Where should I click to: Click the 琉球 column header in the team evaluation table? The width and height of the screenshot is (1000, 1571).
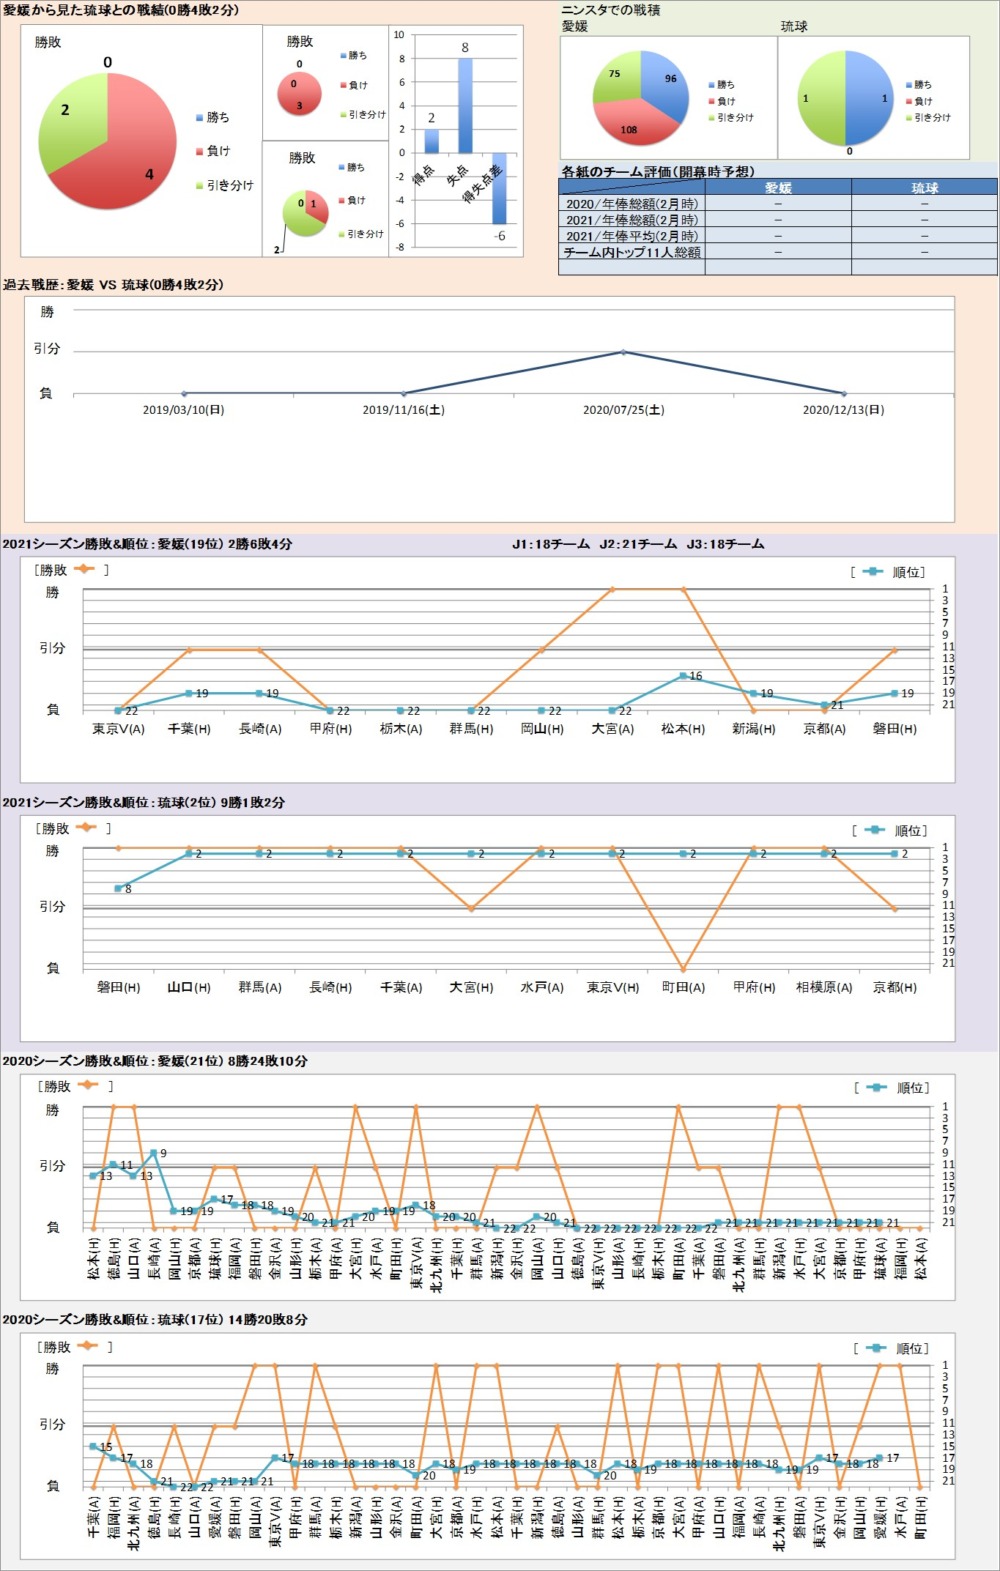(x=924, y=187)
